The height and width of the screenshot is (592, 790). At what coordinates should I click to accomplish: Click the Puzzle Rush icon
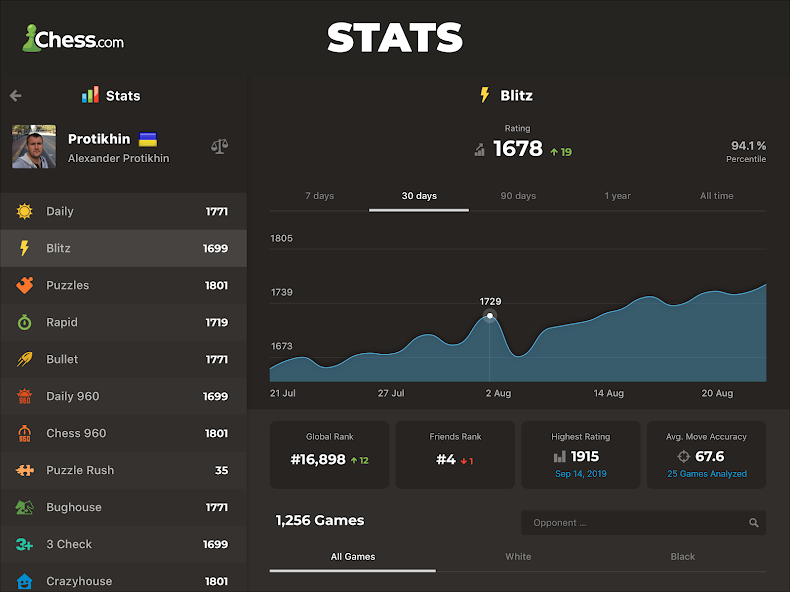pos(24,470)
